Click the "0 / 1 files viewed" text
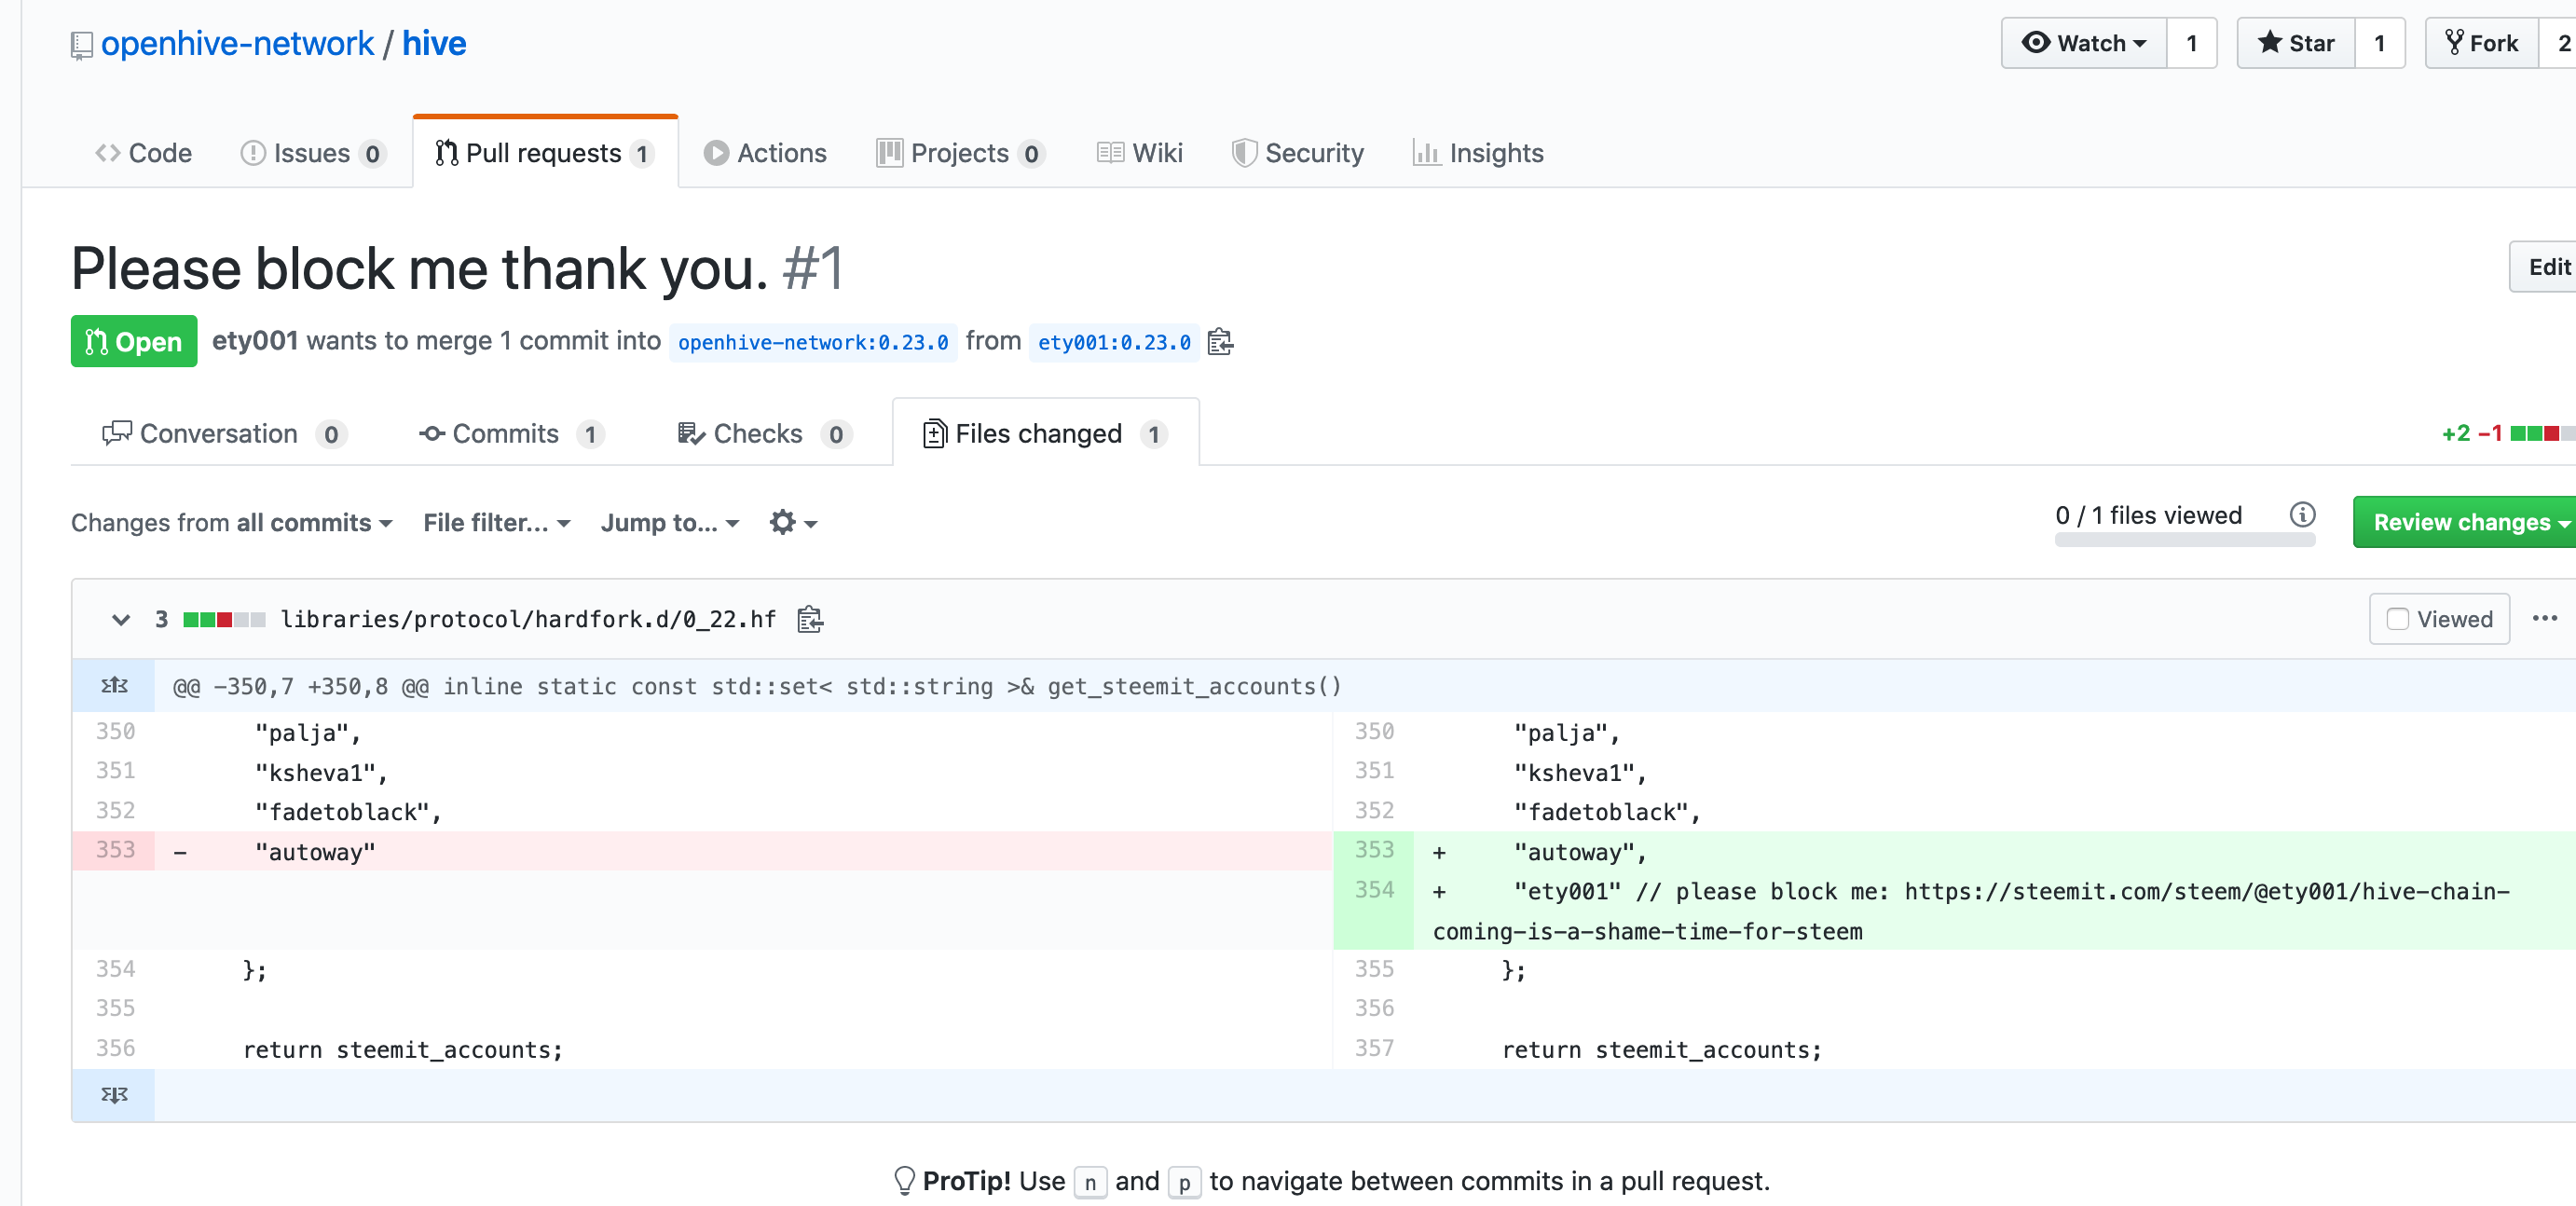This screenshot has height=1206, width=2576. pos(2148,515)
